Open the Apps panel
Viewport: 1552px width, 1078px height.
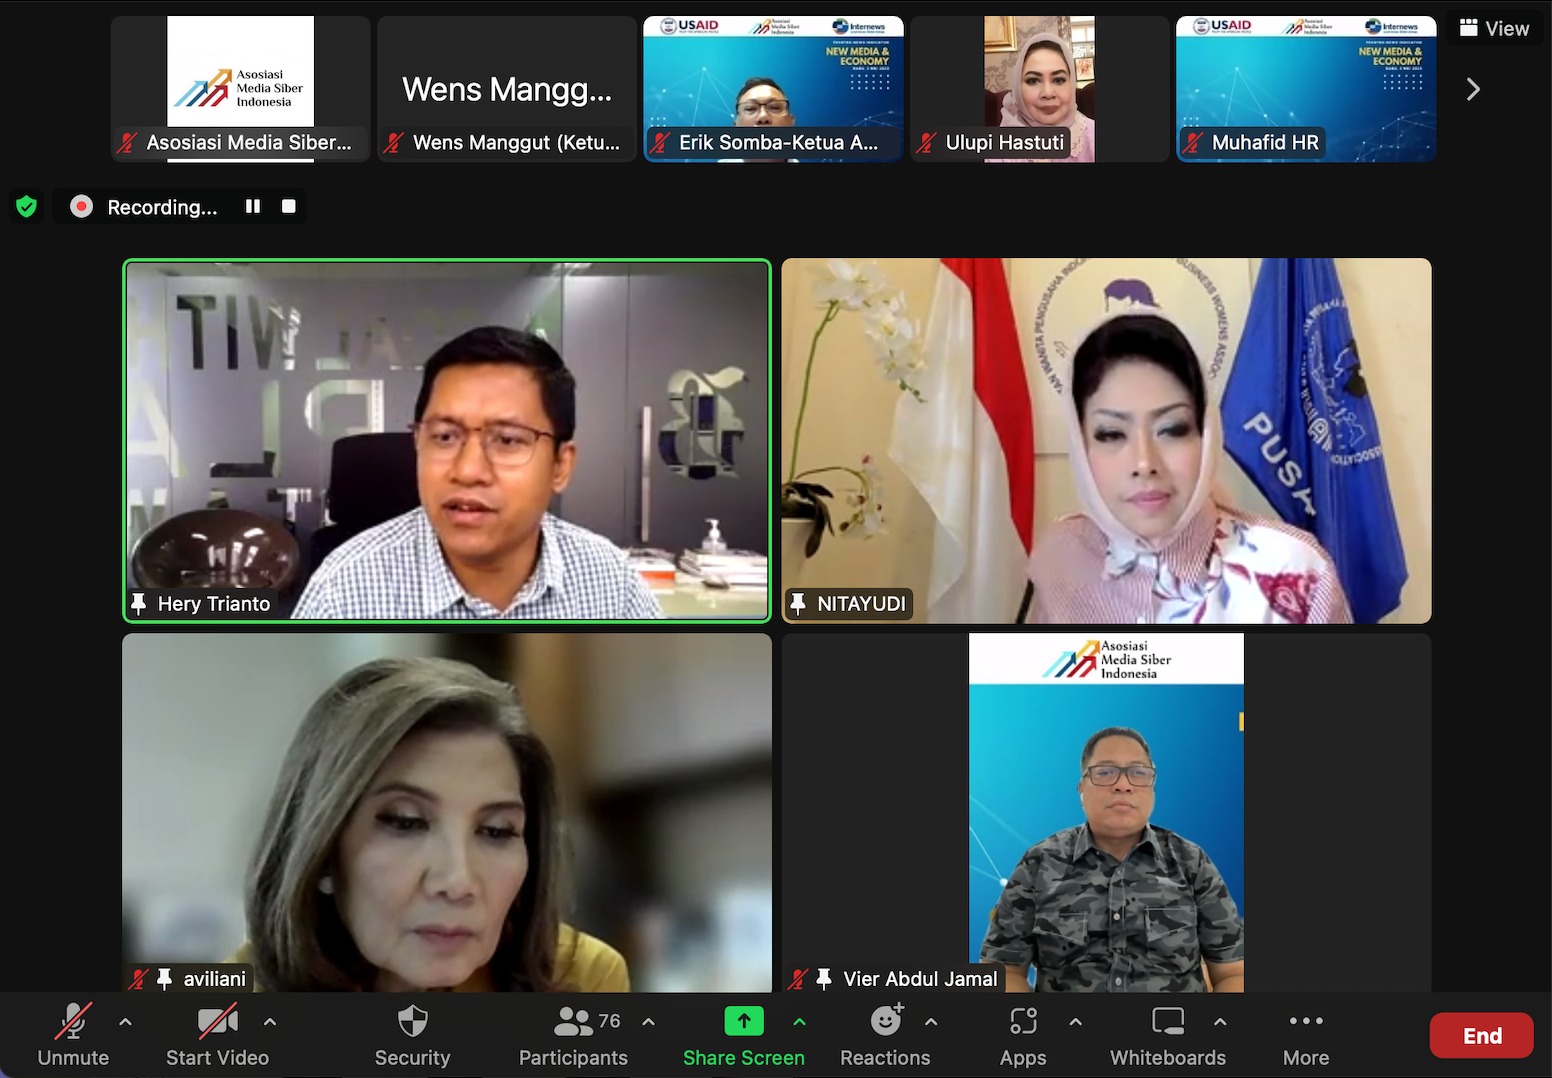1022,1036
